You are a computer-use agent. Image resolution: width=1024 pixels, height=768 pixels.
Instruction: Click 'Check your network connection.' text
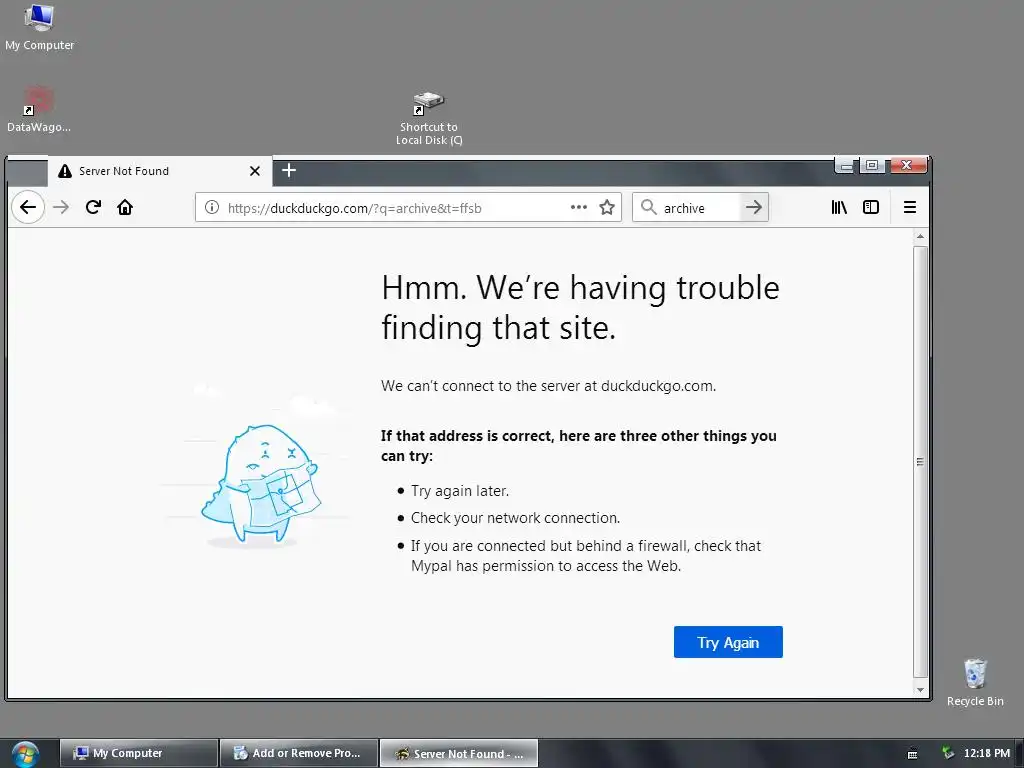pos(515,518)
